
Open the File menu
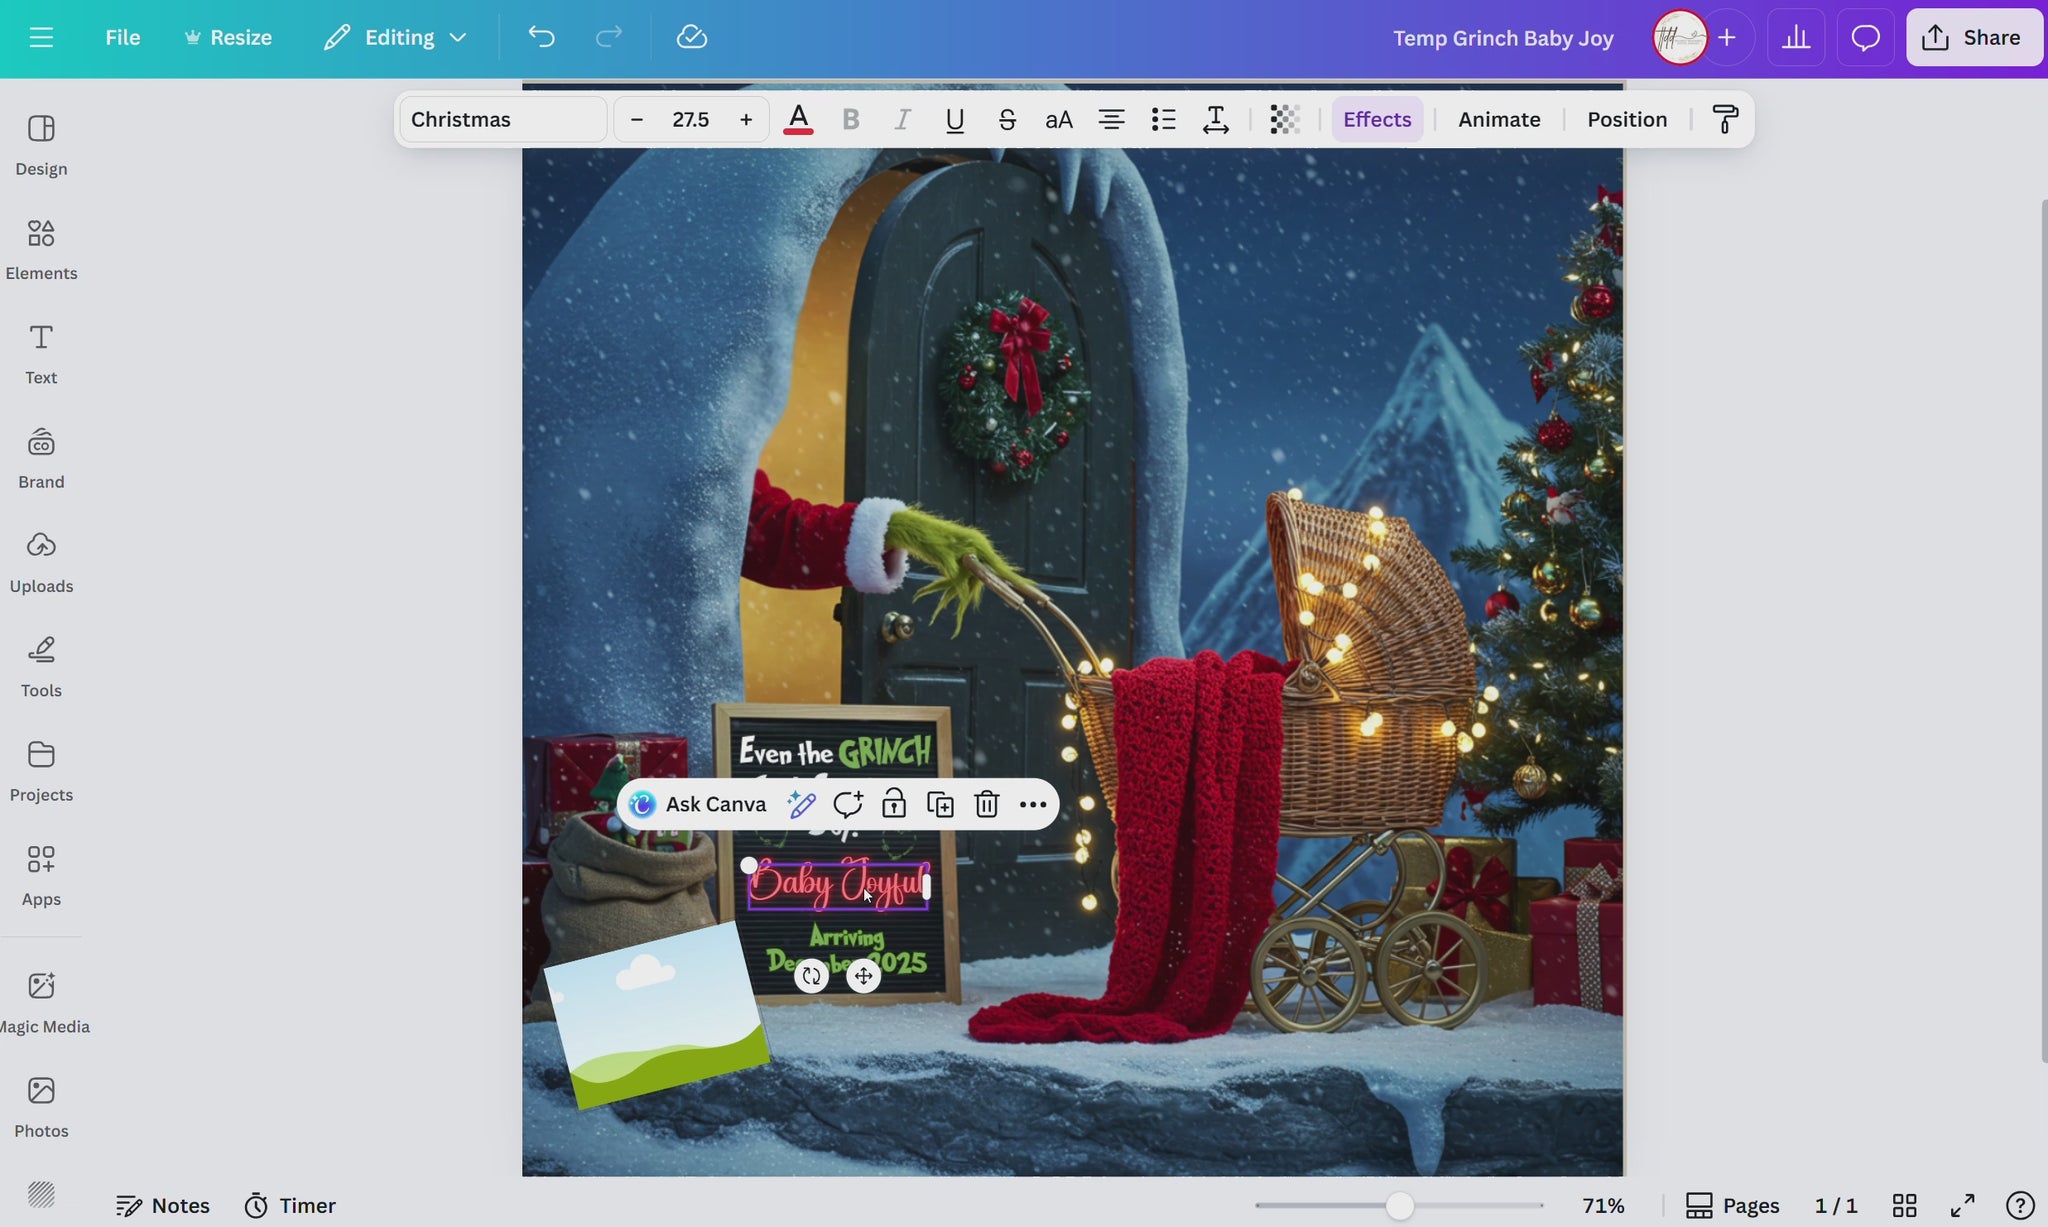click(x=122, y=37)
